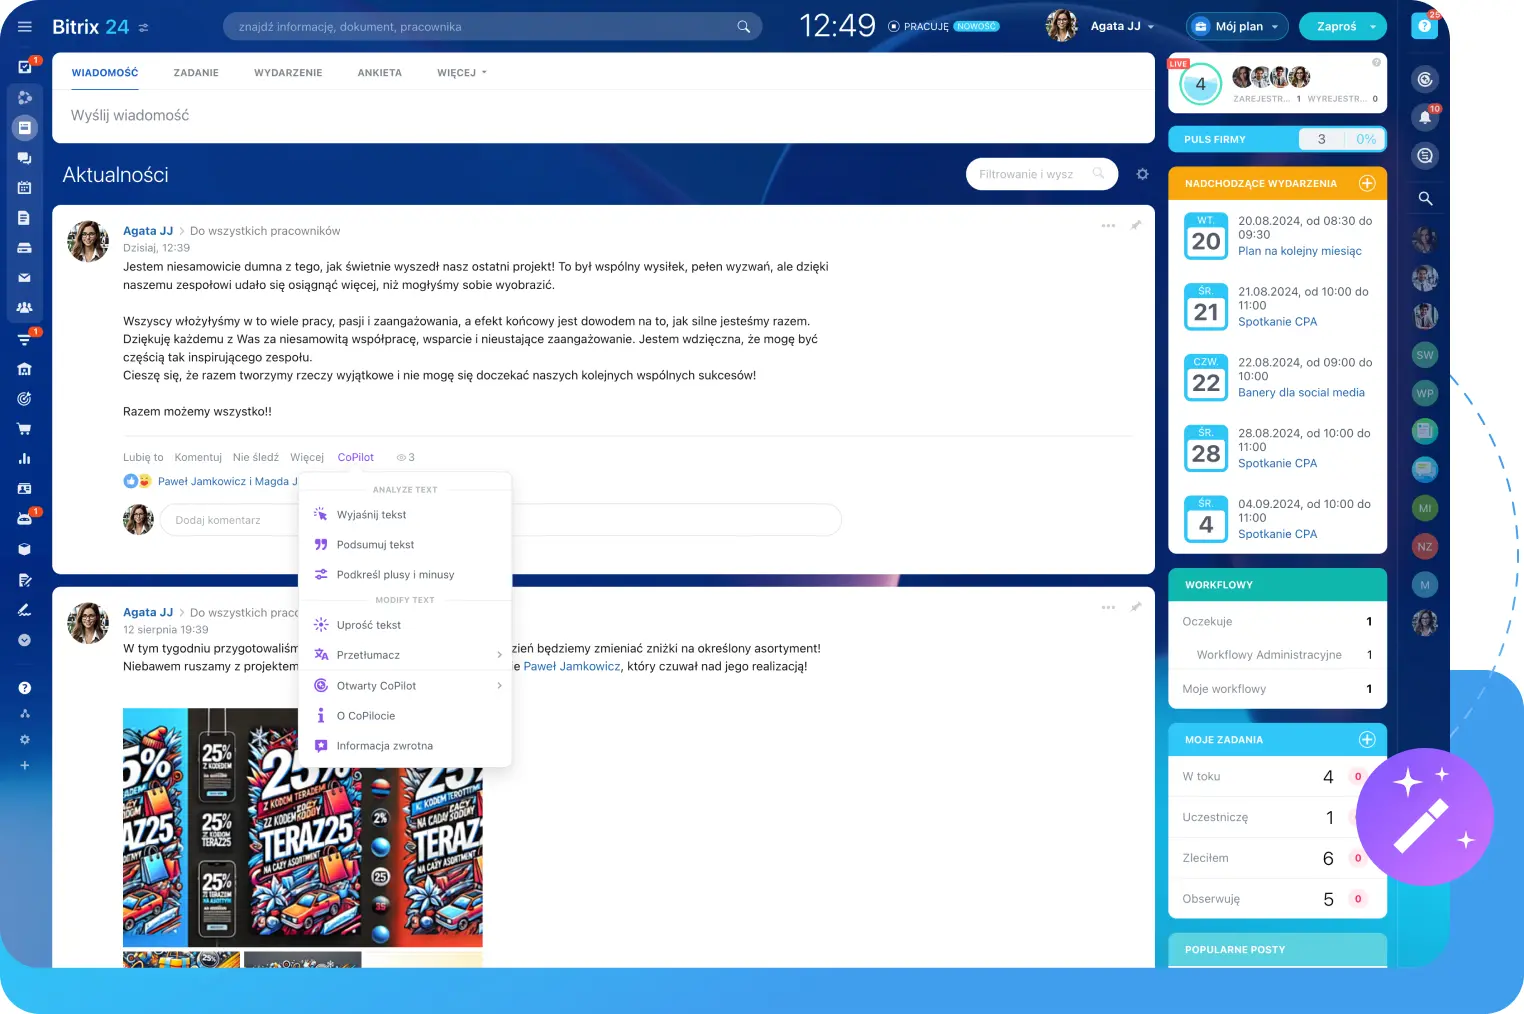Click the Dodaj komentarz input field
Viewport: 1524px width, 1014px height.
[230, 520]
